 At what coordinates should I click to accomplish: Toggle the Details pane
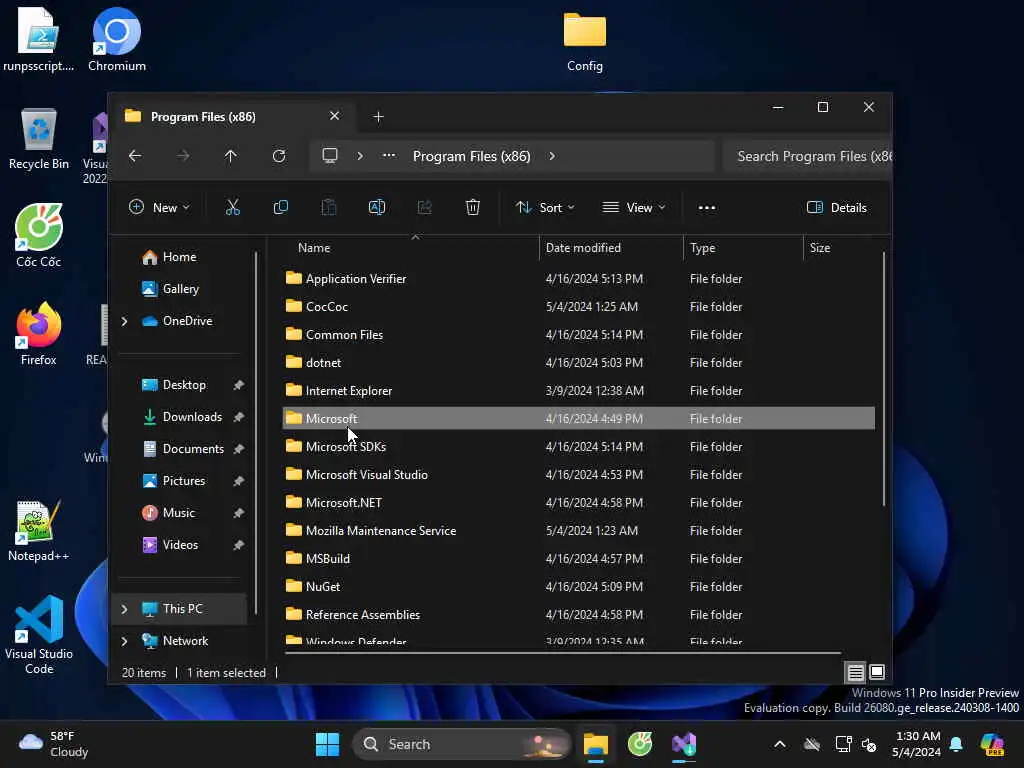click(837, 208)
